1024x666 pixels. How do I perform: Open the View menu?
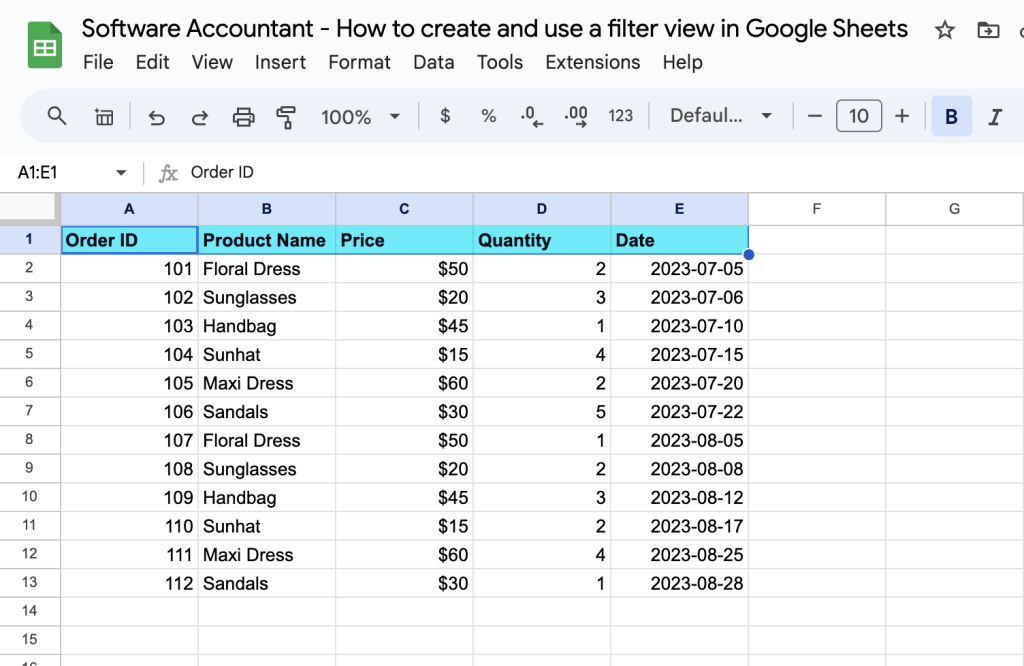(212, 62)
